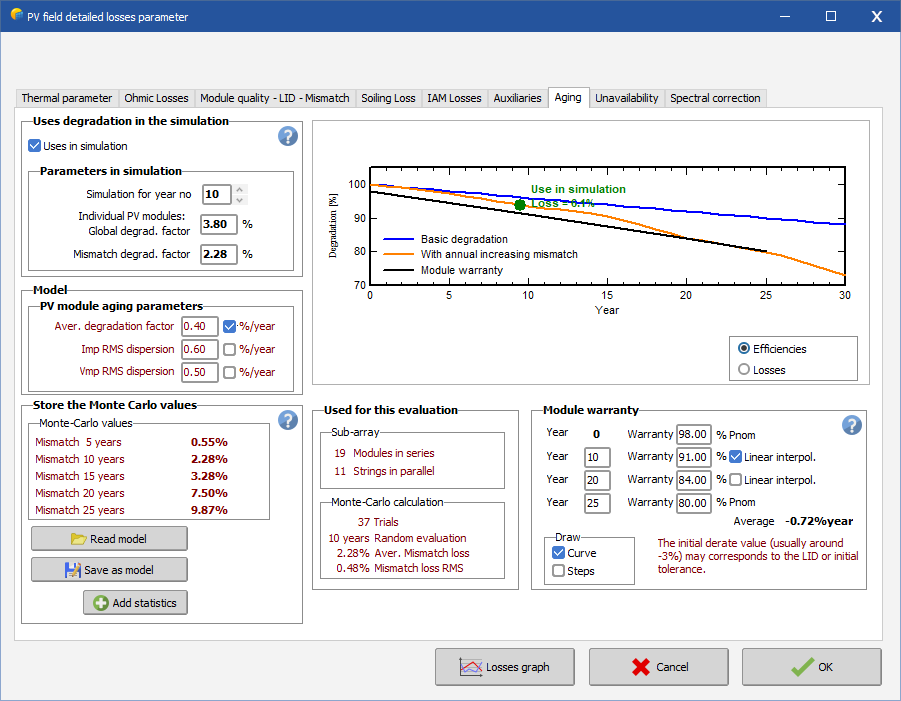
Task: Click the green plus icon on Add statistics
Action: (x=101, y=603)
